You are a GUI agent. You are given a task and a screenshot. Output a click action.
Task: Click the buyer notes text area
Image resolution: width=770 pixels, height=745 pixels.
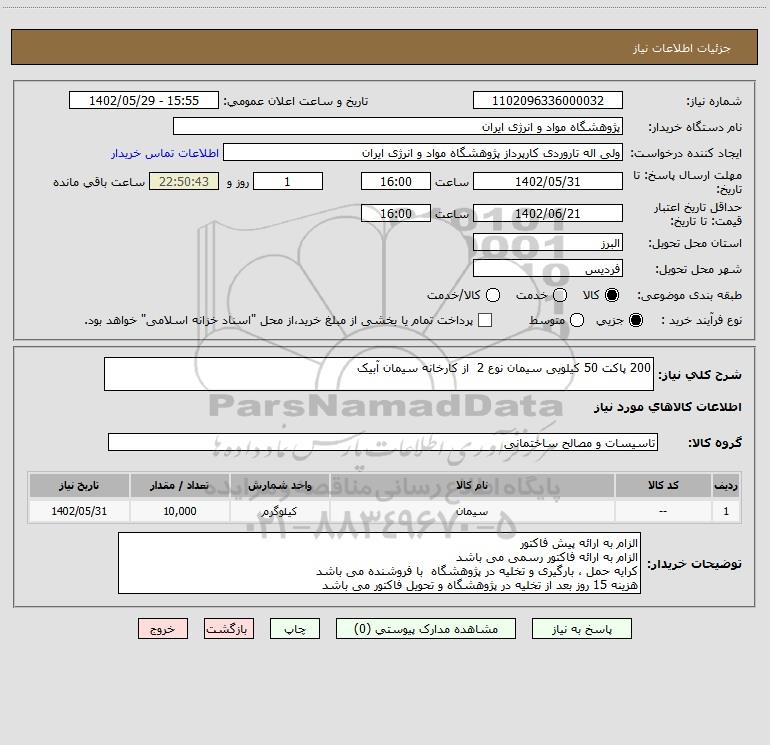[379, 563]
